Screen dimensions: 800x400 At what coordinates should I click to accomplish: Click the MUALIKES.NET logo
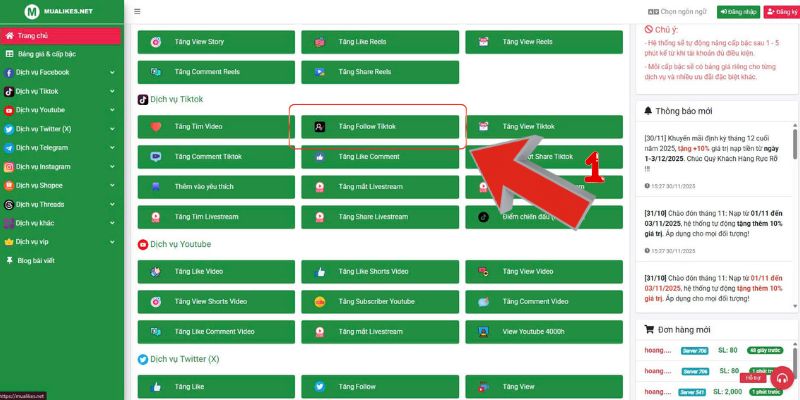(60, 11)
